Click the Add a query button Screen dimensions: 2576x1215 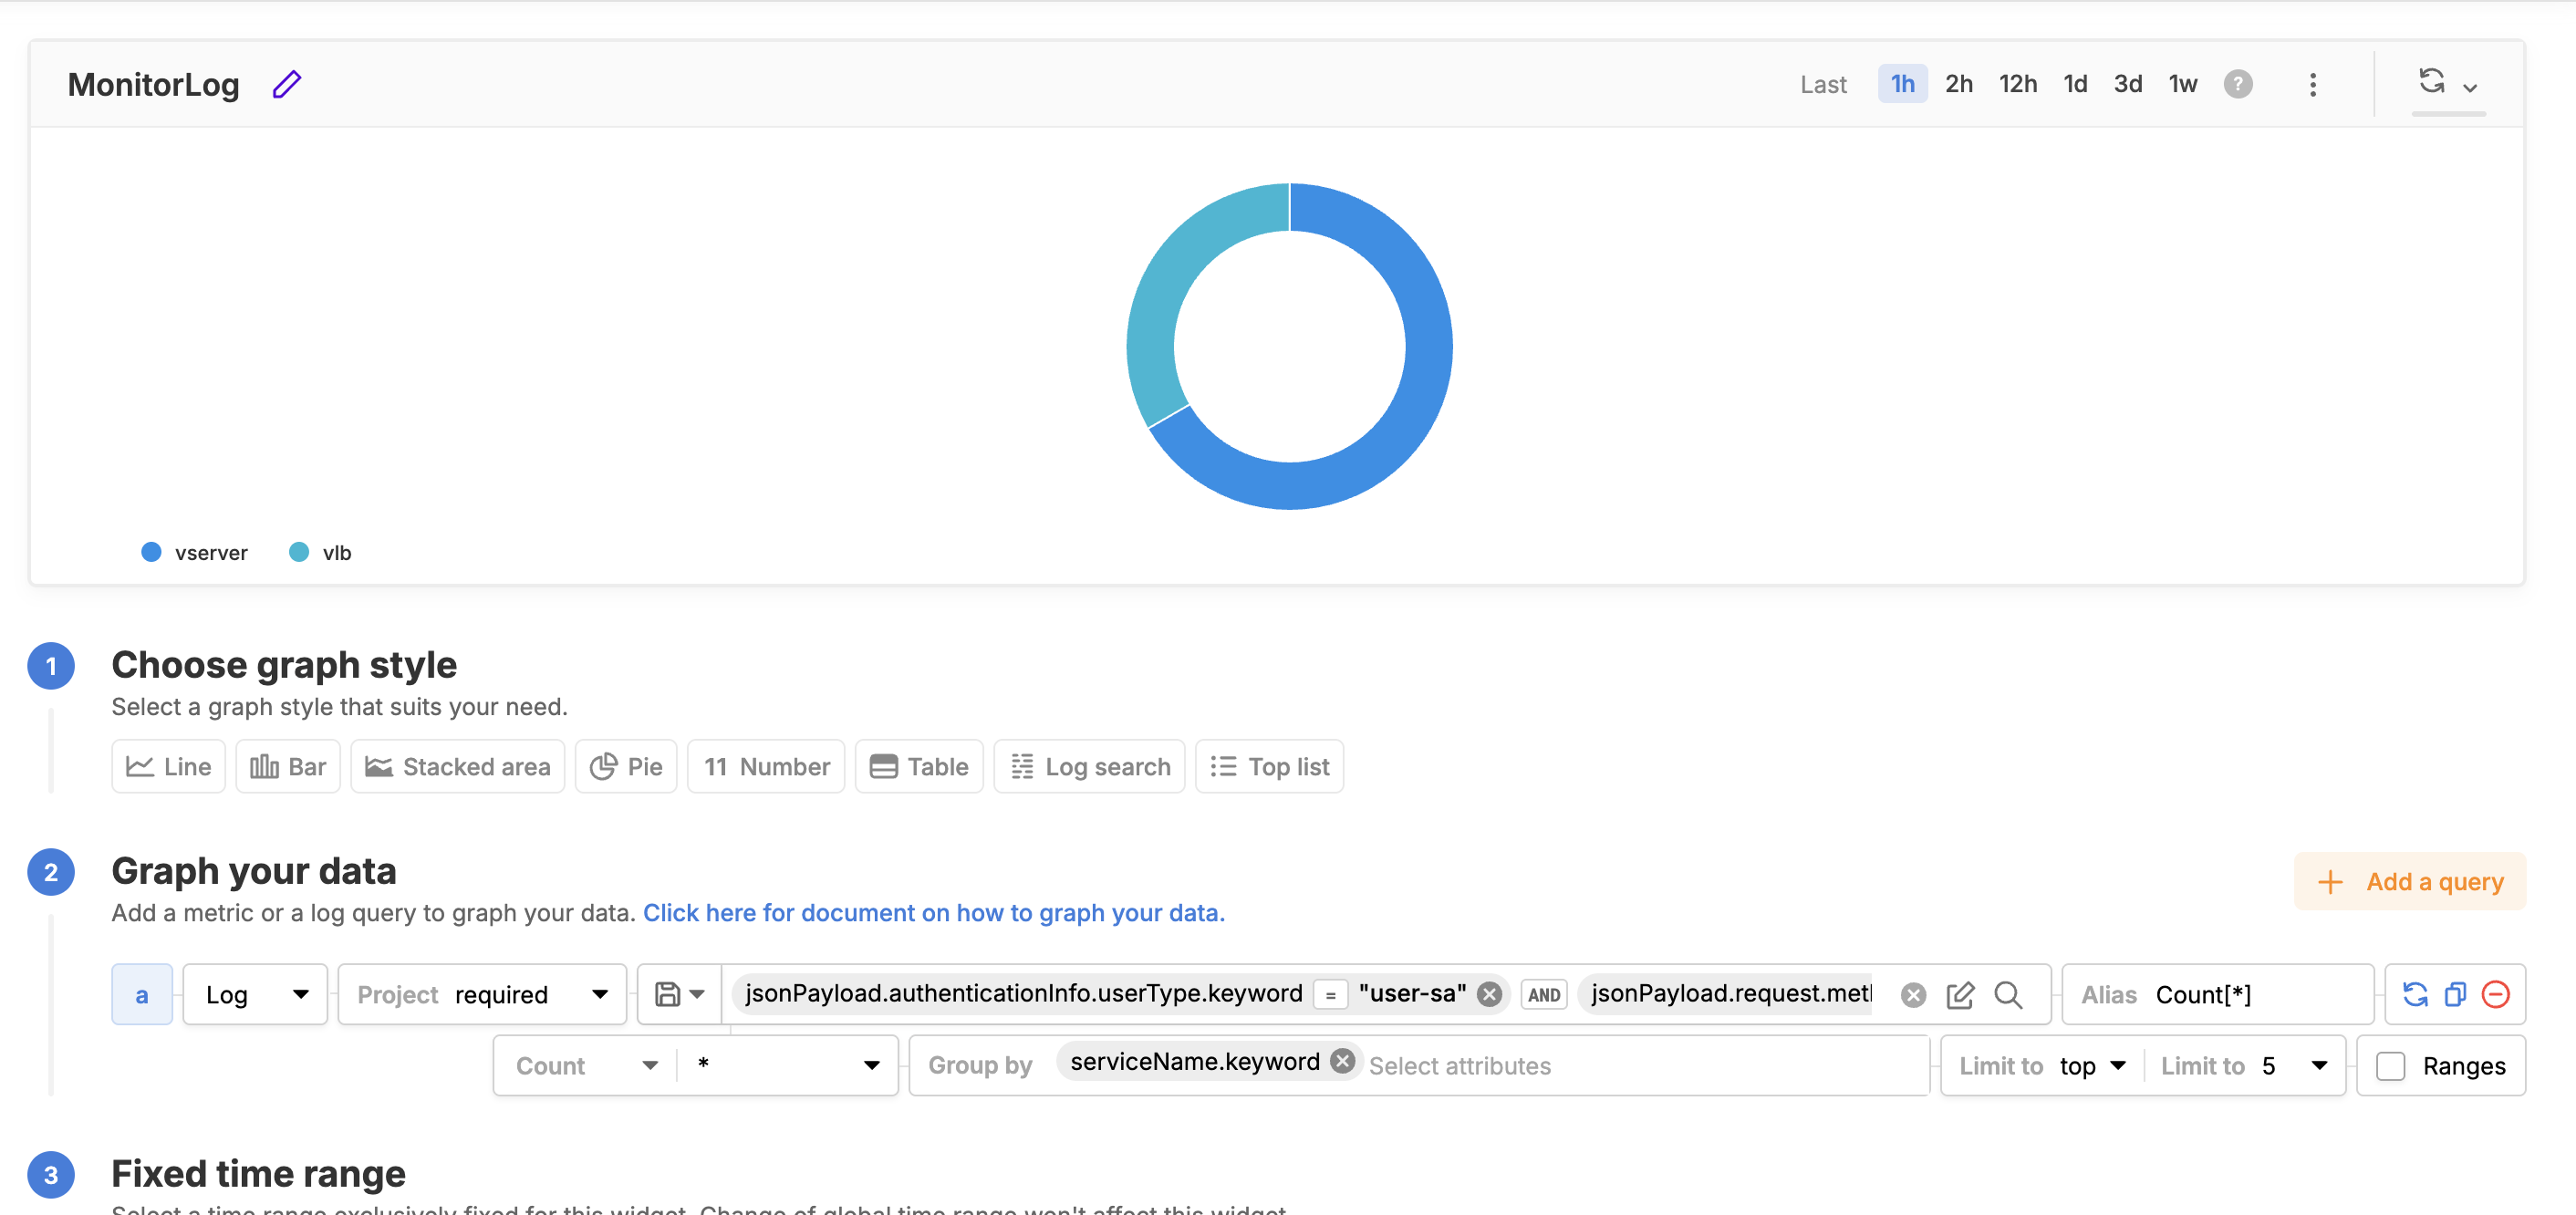(2409, 882)
